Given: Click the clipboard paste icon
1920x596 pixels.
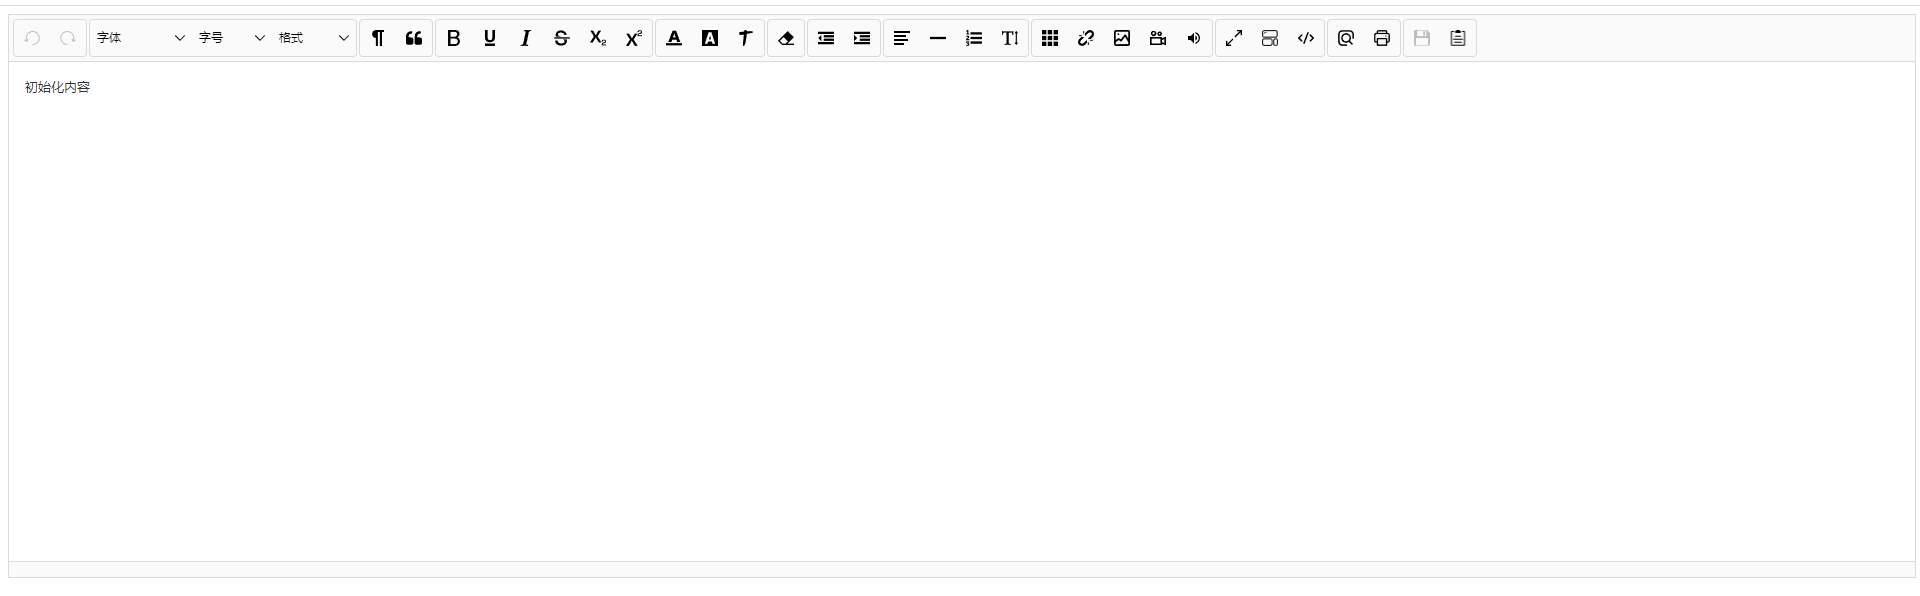Looking at the screenshot, I should coord(1458,38).
